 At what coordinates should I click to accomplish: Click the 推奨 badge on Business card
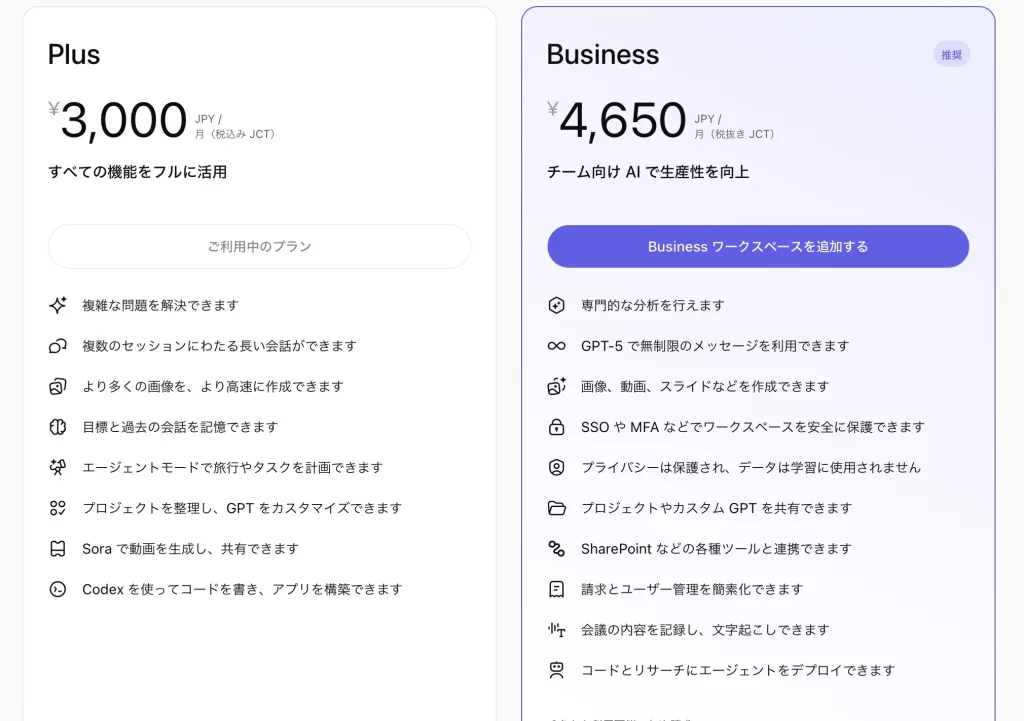(951, 55)
